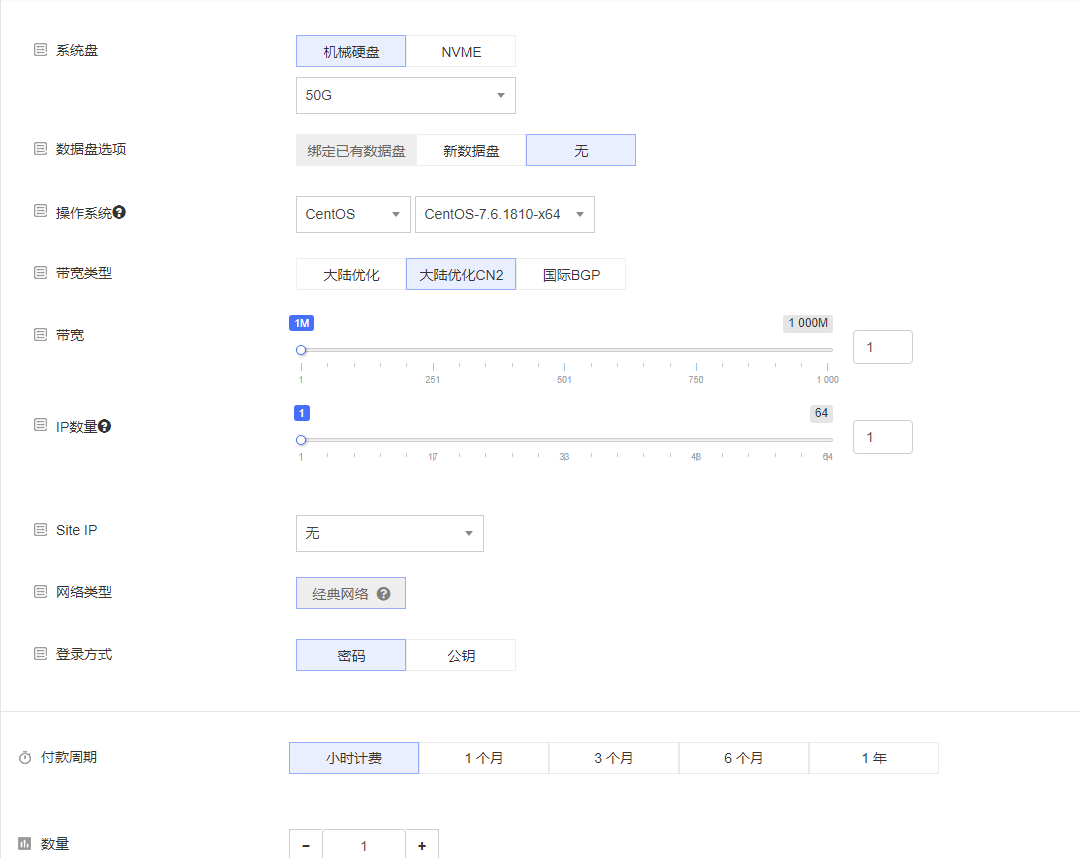Select 公钥 login method
This screenshot has height=858, width=1080.
(x=461, y=656)
